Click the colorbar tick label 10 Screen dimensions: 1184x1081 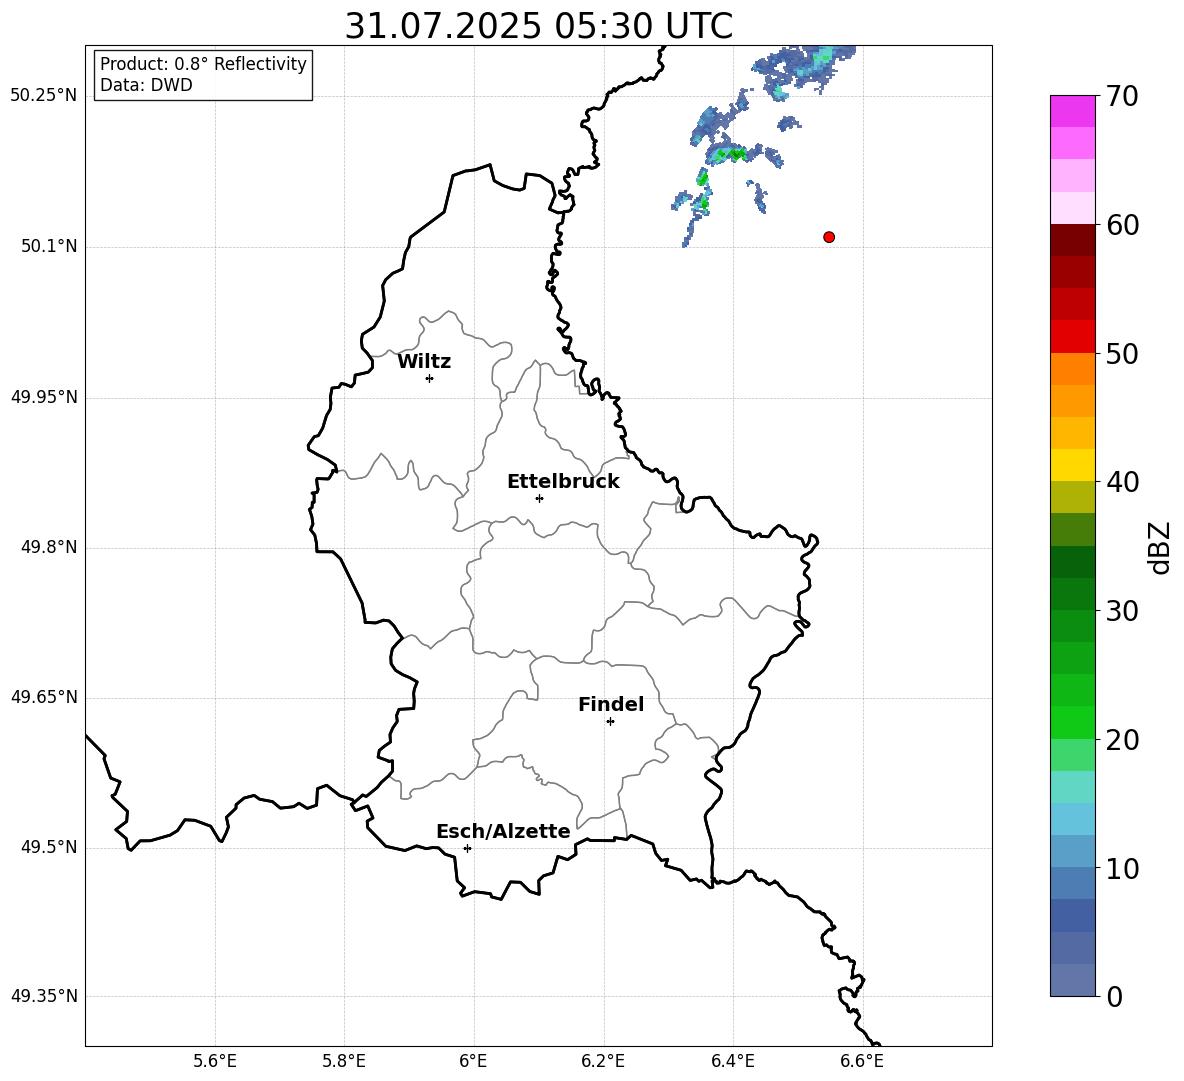coord(1122,868)
